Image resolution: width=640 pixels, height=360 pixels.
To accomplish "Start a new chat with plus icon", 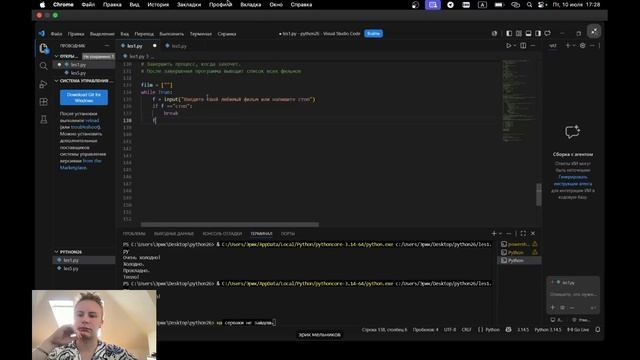I will [x=567, y=46].
